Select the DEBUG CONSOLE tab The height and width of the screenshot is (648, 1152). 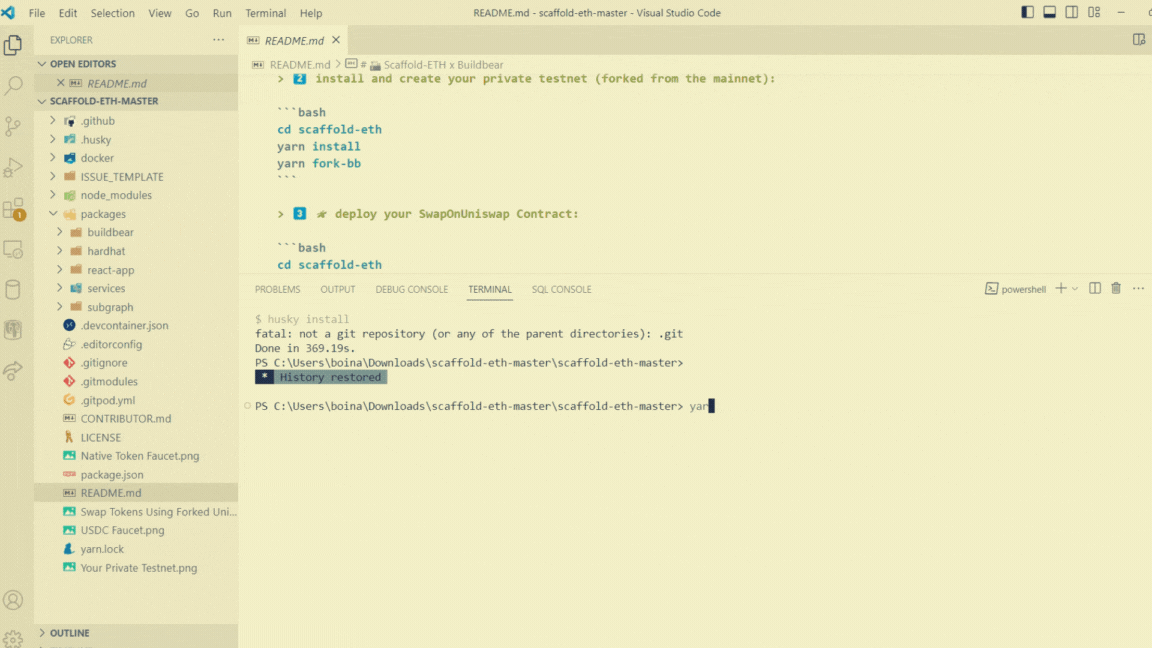[411, 289]
